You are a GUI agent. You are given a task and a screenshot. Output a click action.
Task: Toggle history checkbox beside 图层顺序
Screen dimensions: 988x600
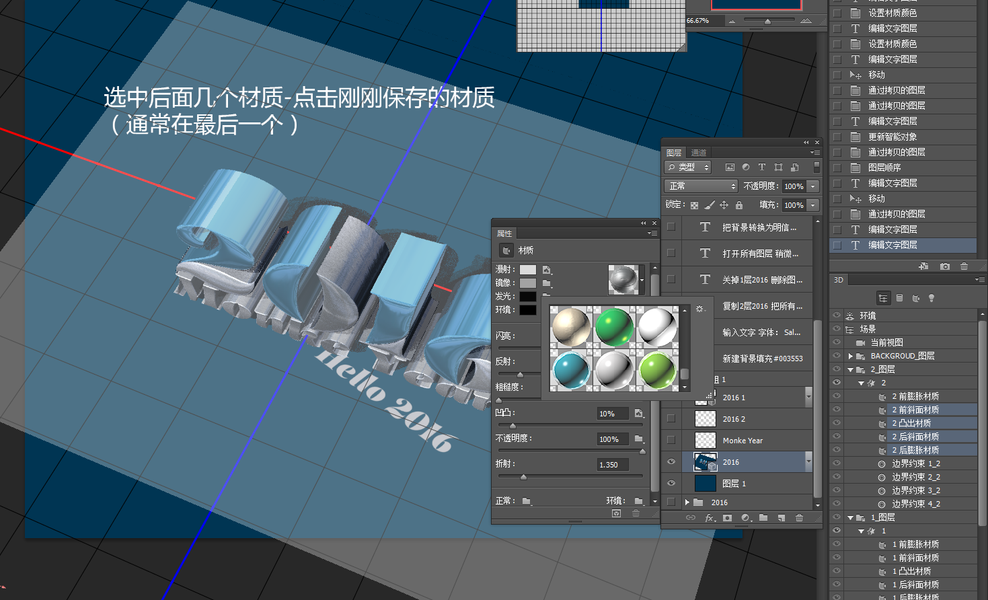837,168
